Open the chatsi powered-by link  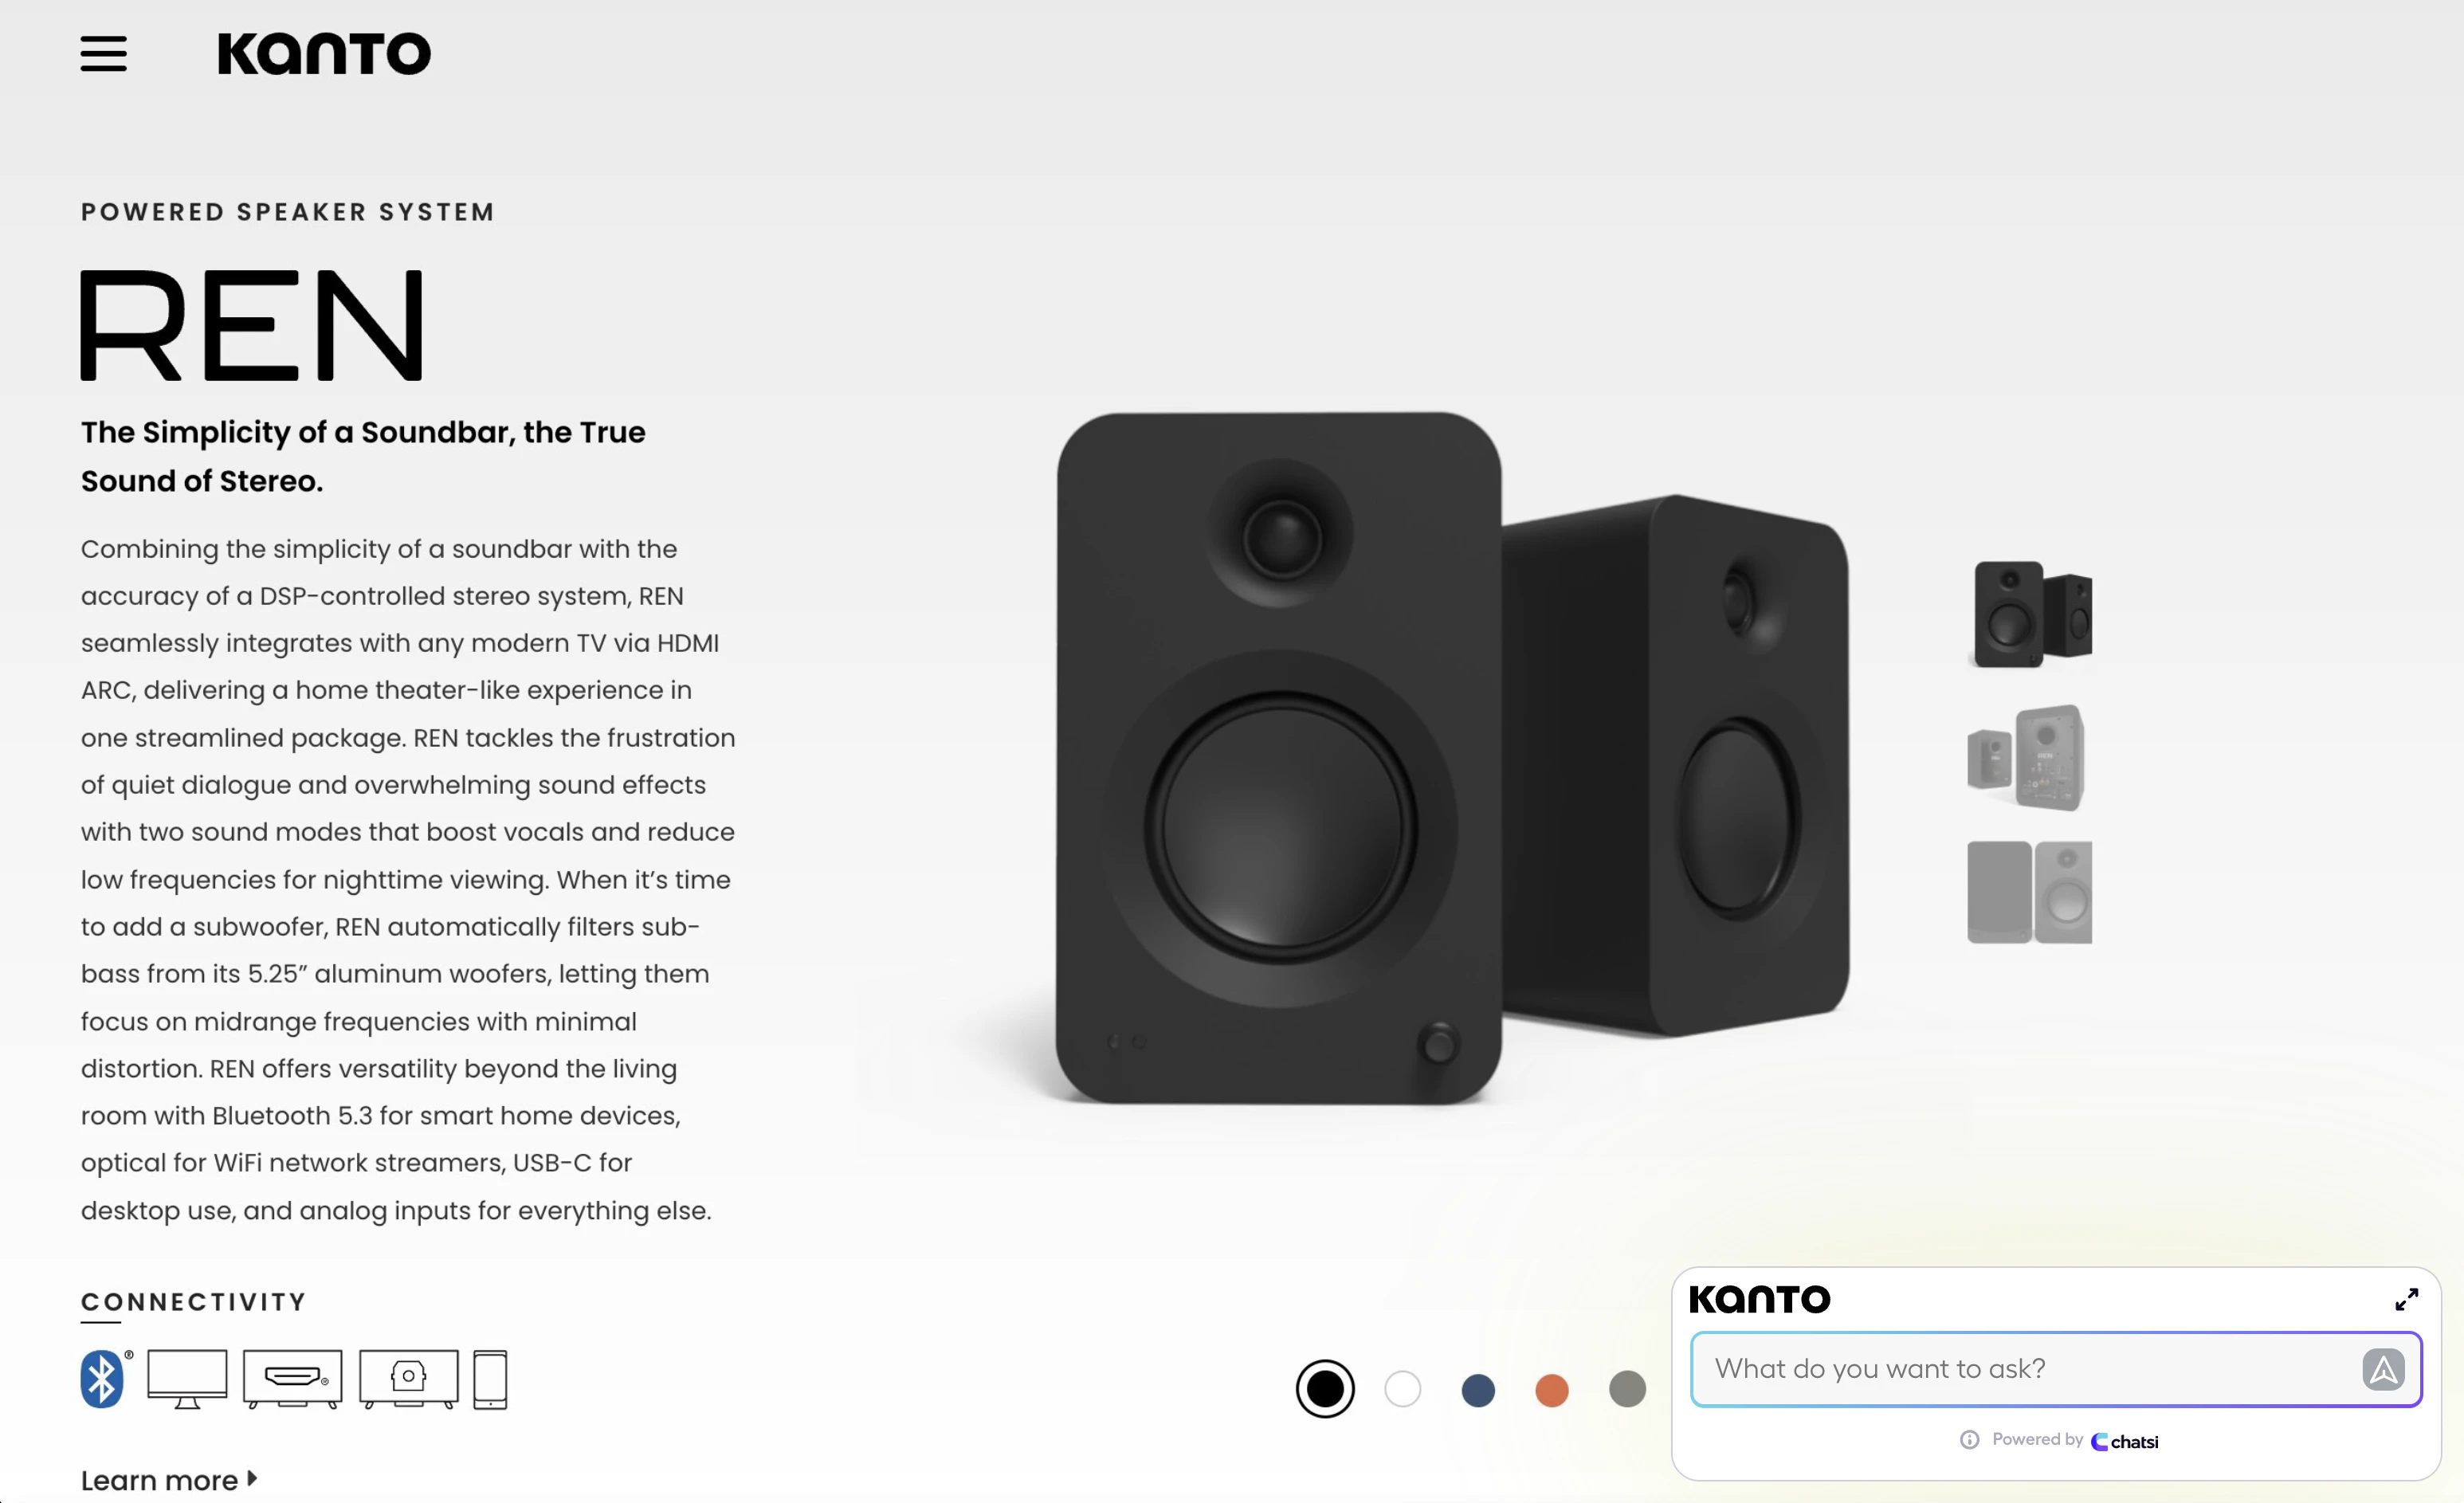click(x=2125, y=1441)
